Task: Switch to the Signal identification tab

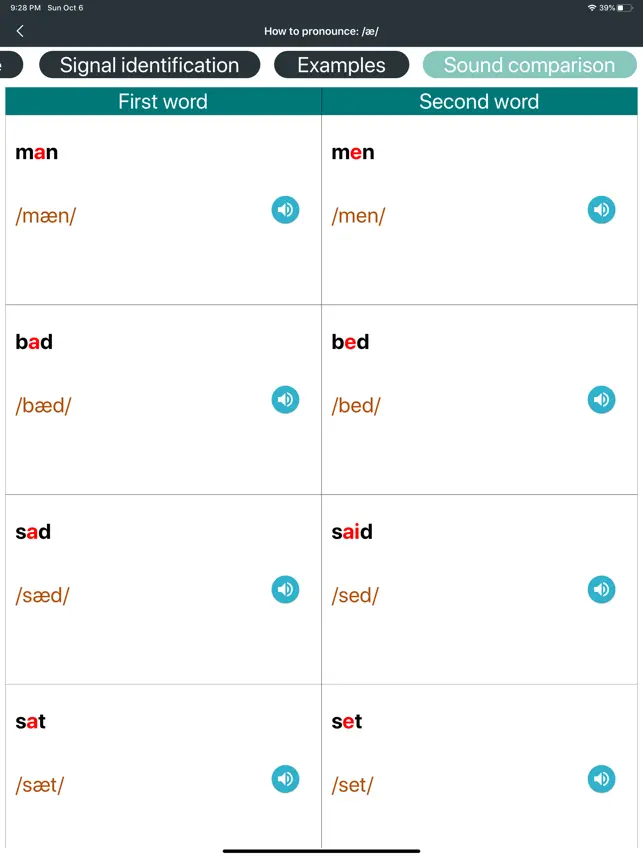Action: click(x=150, y=65)
